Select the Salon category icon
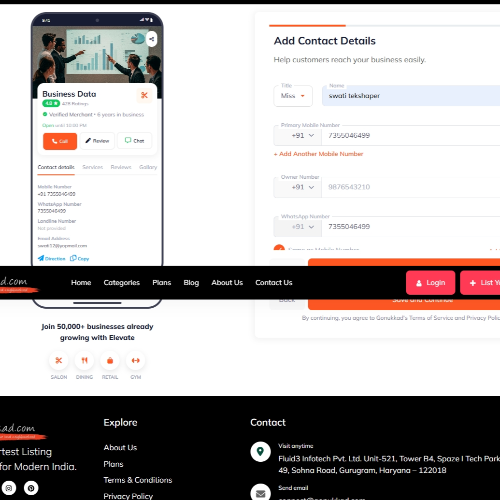Screen dimensions: 500x500 pyautogui.click(x=59, y=360)
